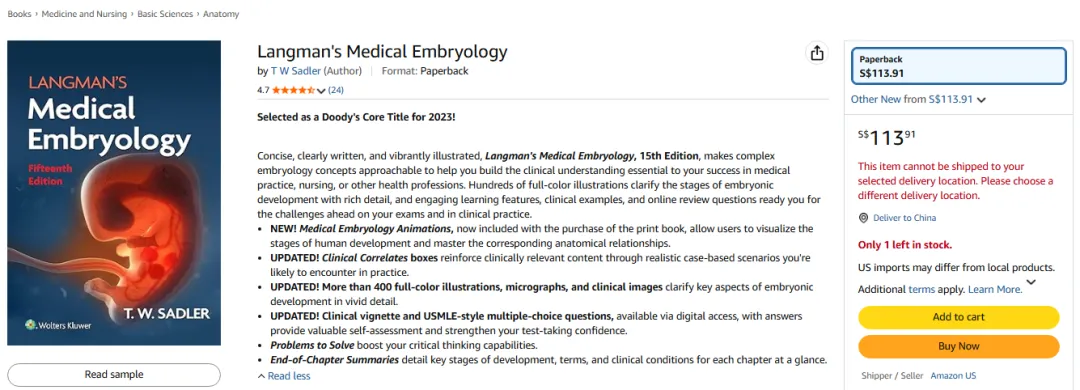Collapse the description with Read less
This screenshot has height=390, width=1080.
(284, 376)
